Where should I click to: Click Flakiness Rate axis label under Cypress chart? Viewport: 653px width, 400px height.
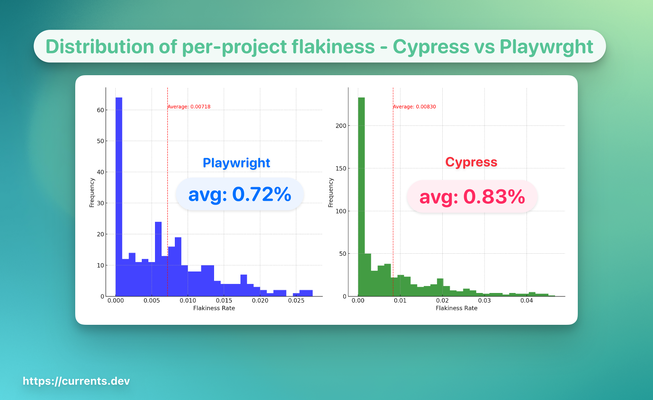click(456, 309)
